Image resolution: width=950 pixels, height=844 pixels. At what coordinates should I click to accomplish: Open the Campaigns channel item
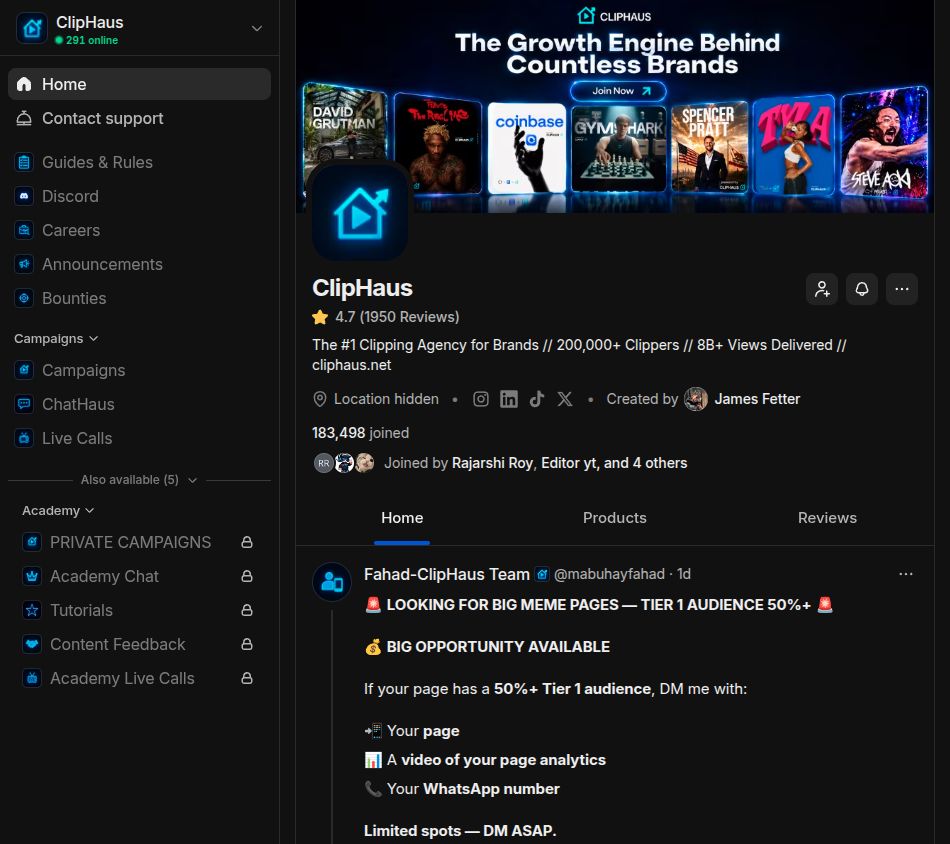click(139, 370)
